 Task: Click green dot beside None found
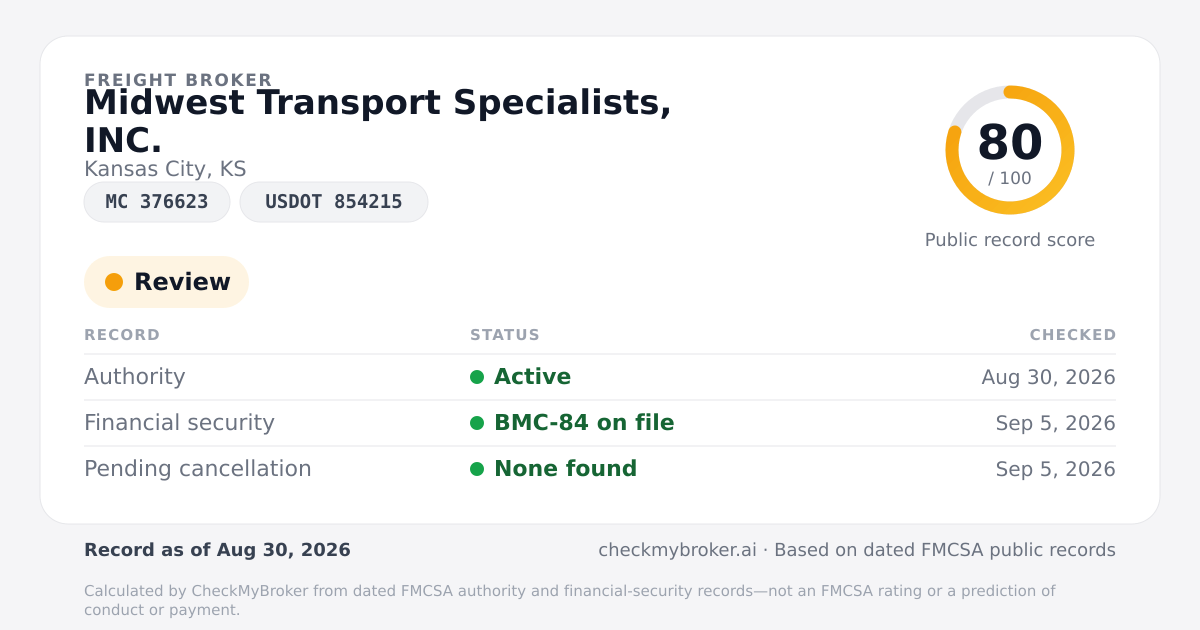point(477,469)
